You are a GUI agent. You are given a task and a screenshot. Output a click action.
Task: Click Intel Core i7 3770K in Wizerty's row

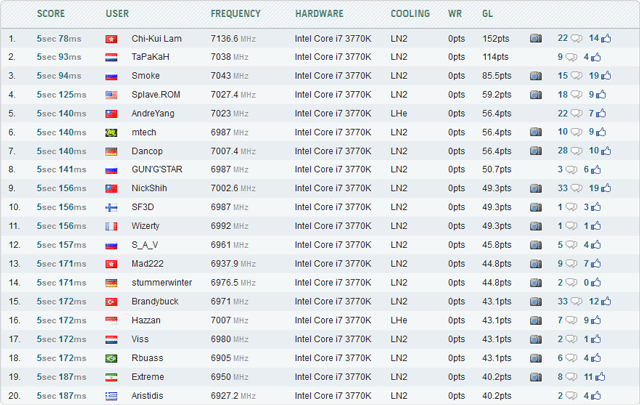[x=335, y=226]
